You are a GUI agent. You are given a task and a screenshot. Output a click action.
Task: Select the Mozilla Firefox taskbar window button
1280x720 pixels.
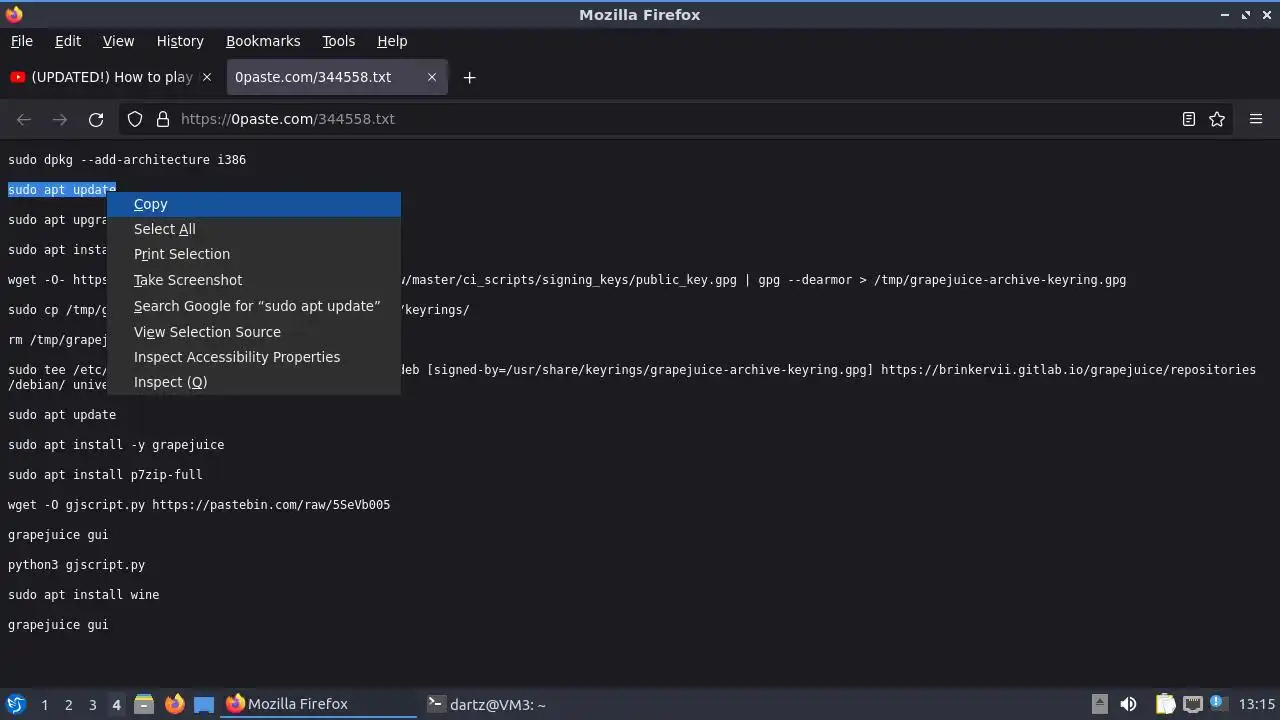pos(318,704)
